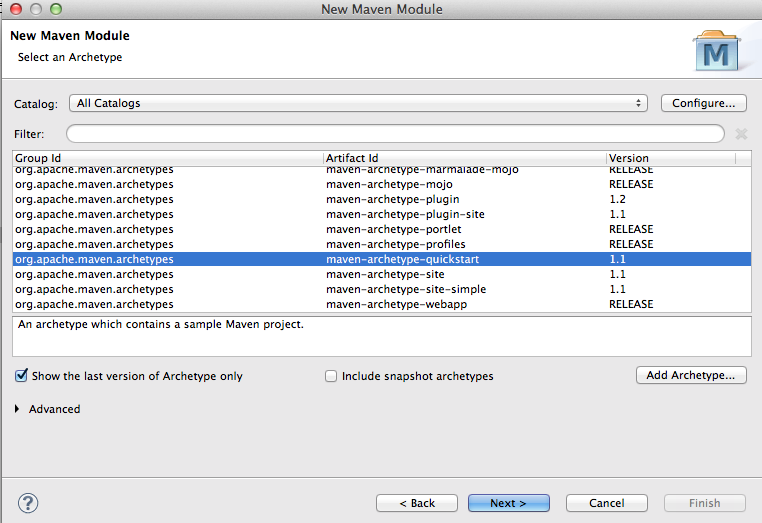Screen dimensions: 762x523
Task: Select the maven-archetype-site-simple row
Action: point(382,289)
